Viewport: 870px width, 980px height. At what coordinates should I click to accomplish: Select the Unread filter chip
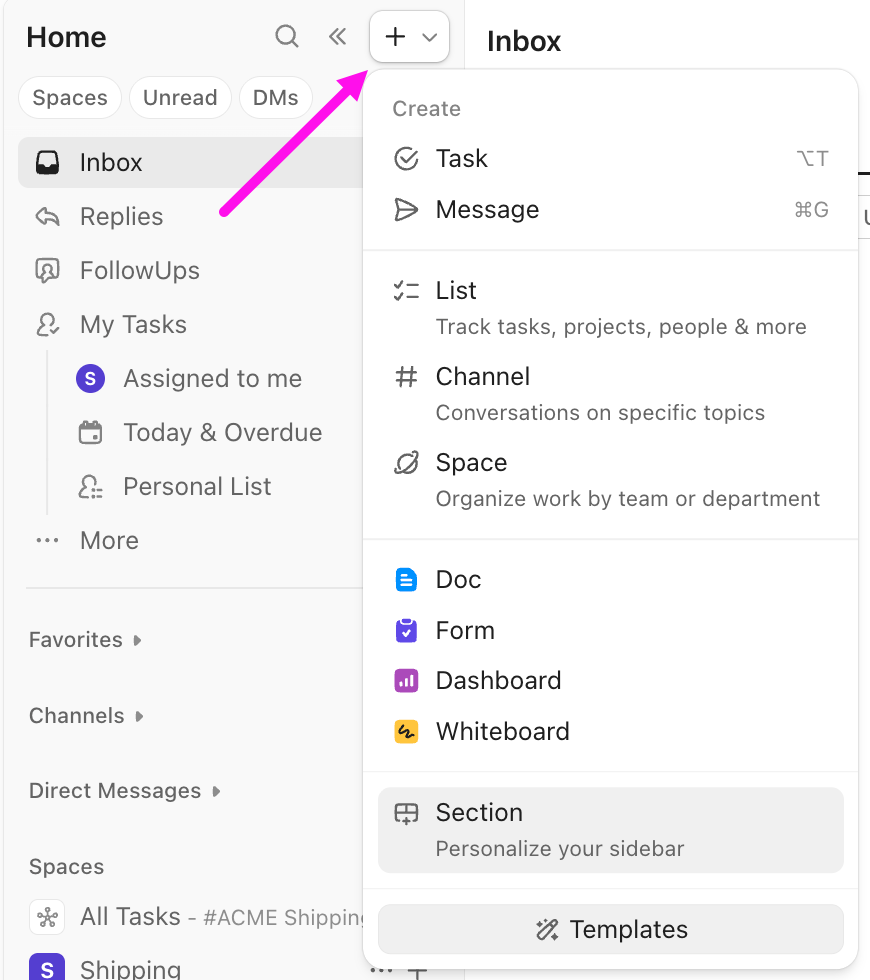[x=180, y=98]
